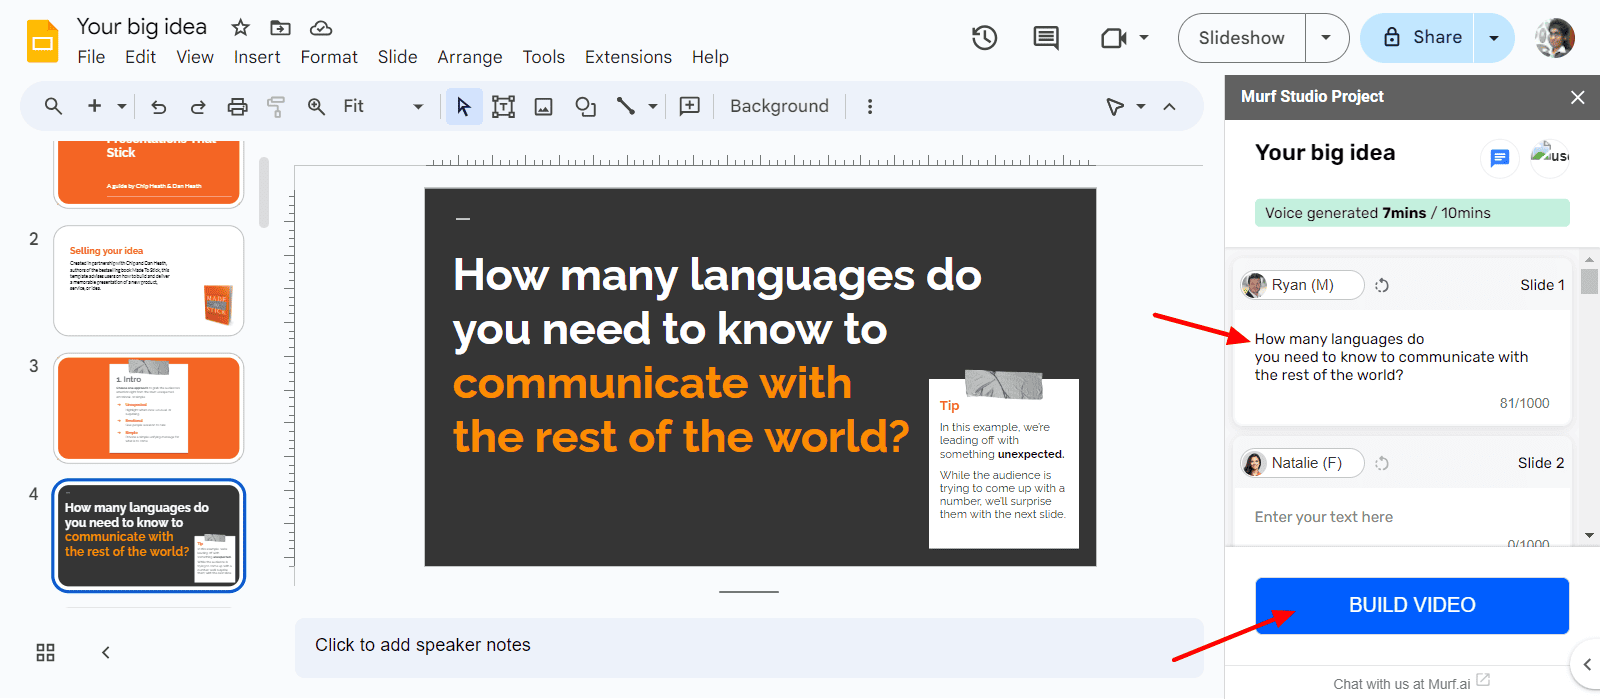Select the shape tool
1600x699 pixels.
[x=585, y=106]
